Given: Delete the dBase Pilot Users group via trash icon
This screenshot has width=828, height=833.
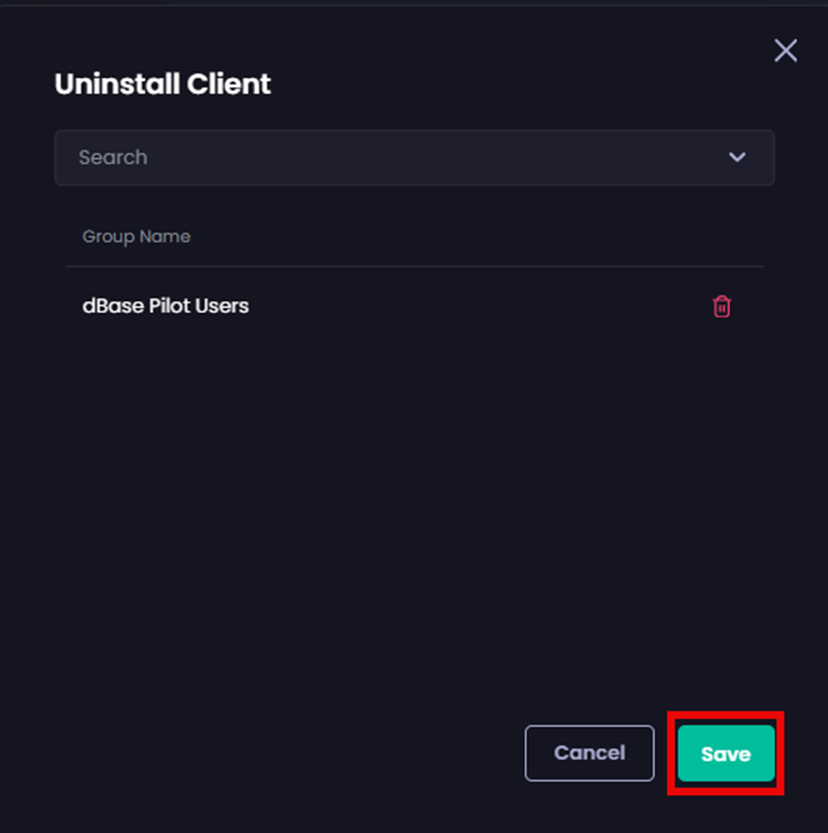Looking at the screenshot, I should [721, 306].
